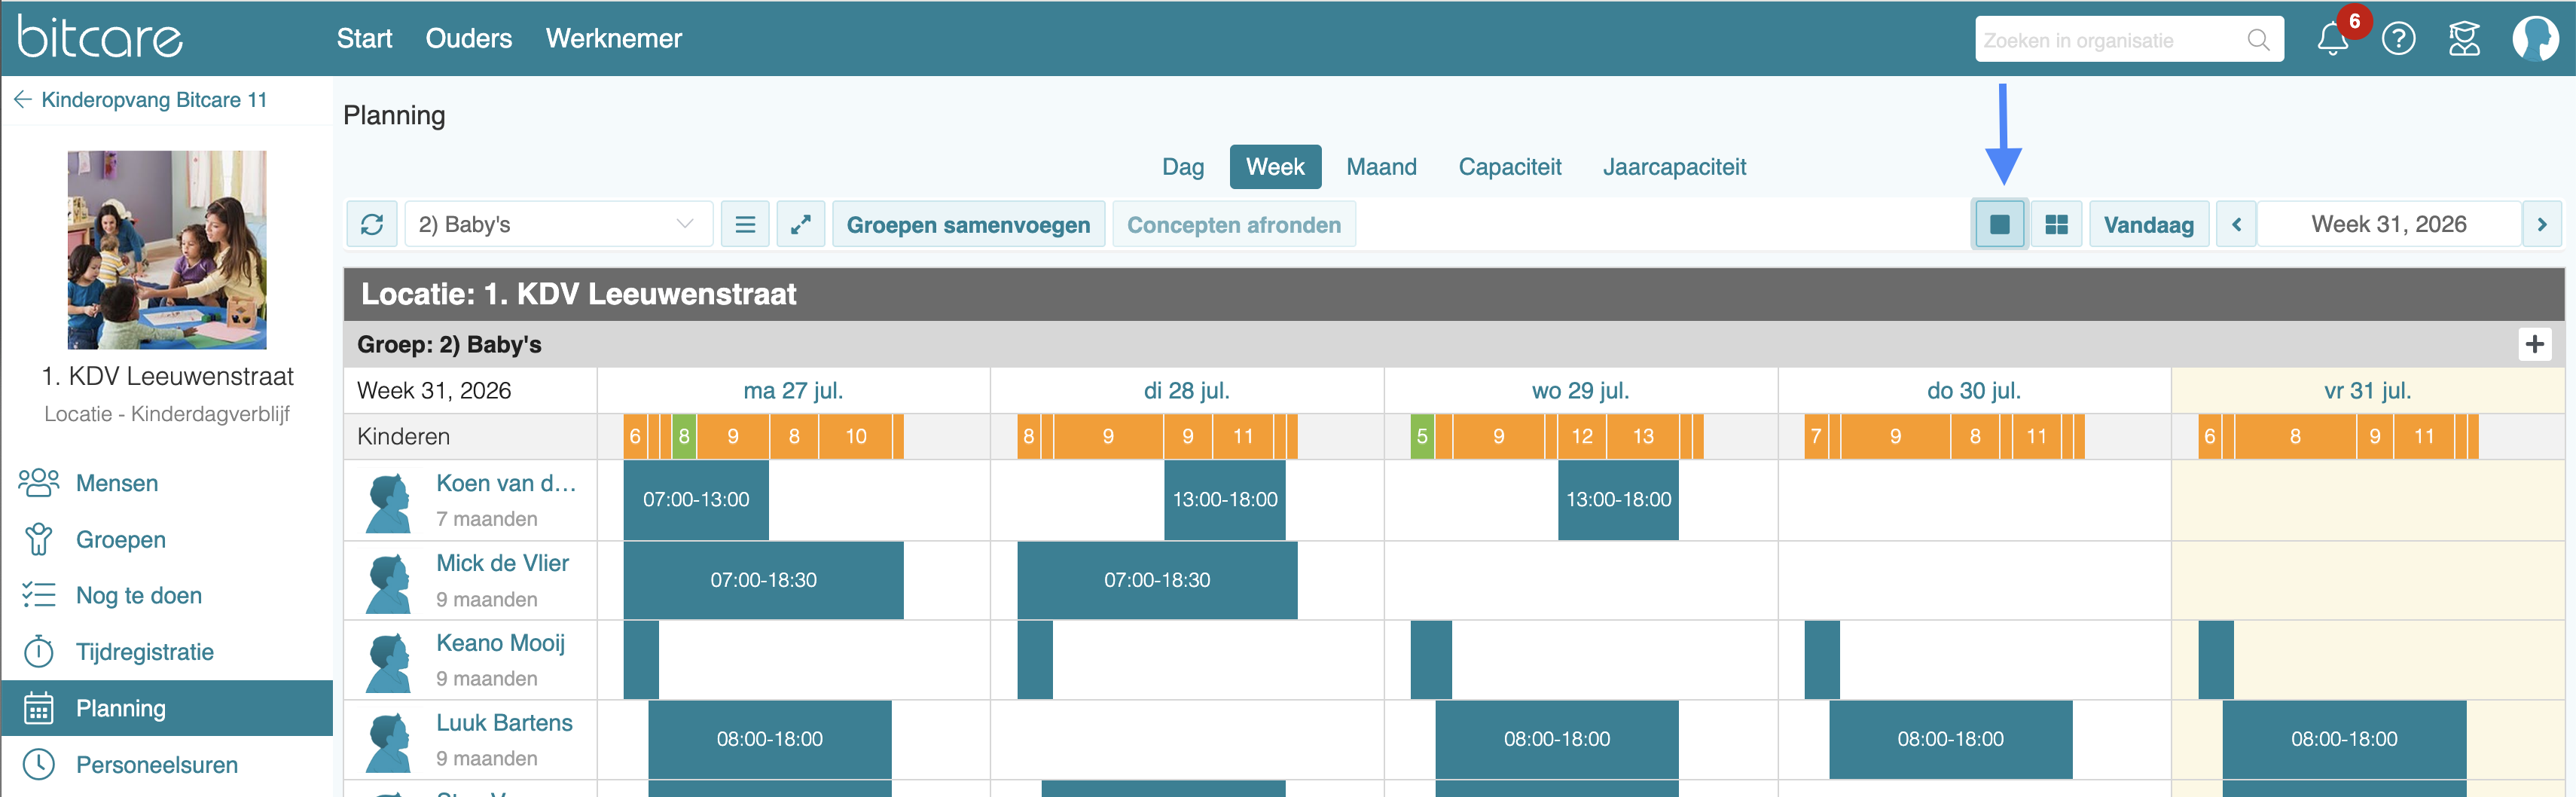The height and width of the screenshot is (797, 2576).
Task: Expand planning to fullscreen with arrows icon
Action: tap(801, 224)
